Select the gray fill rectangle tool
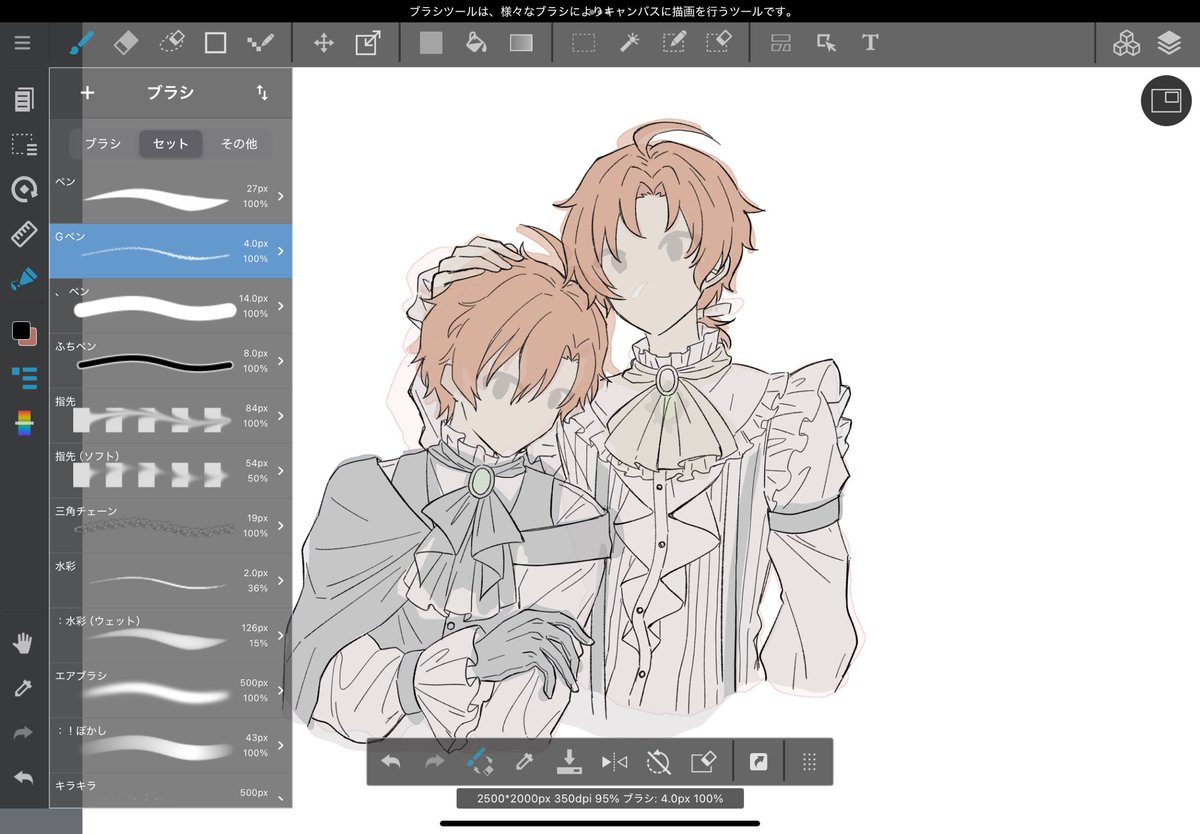 431,43
